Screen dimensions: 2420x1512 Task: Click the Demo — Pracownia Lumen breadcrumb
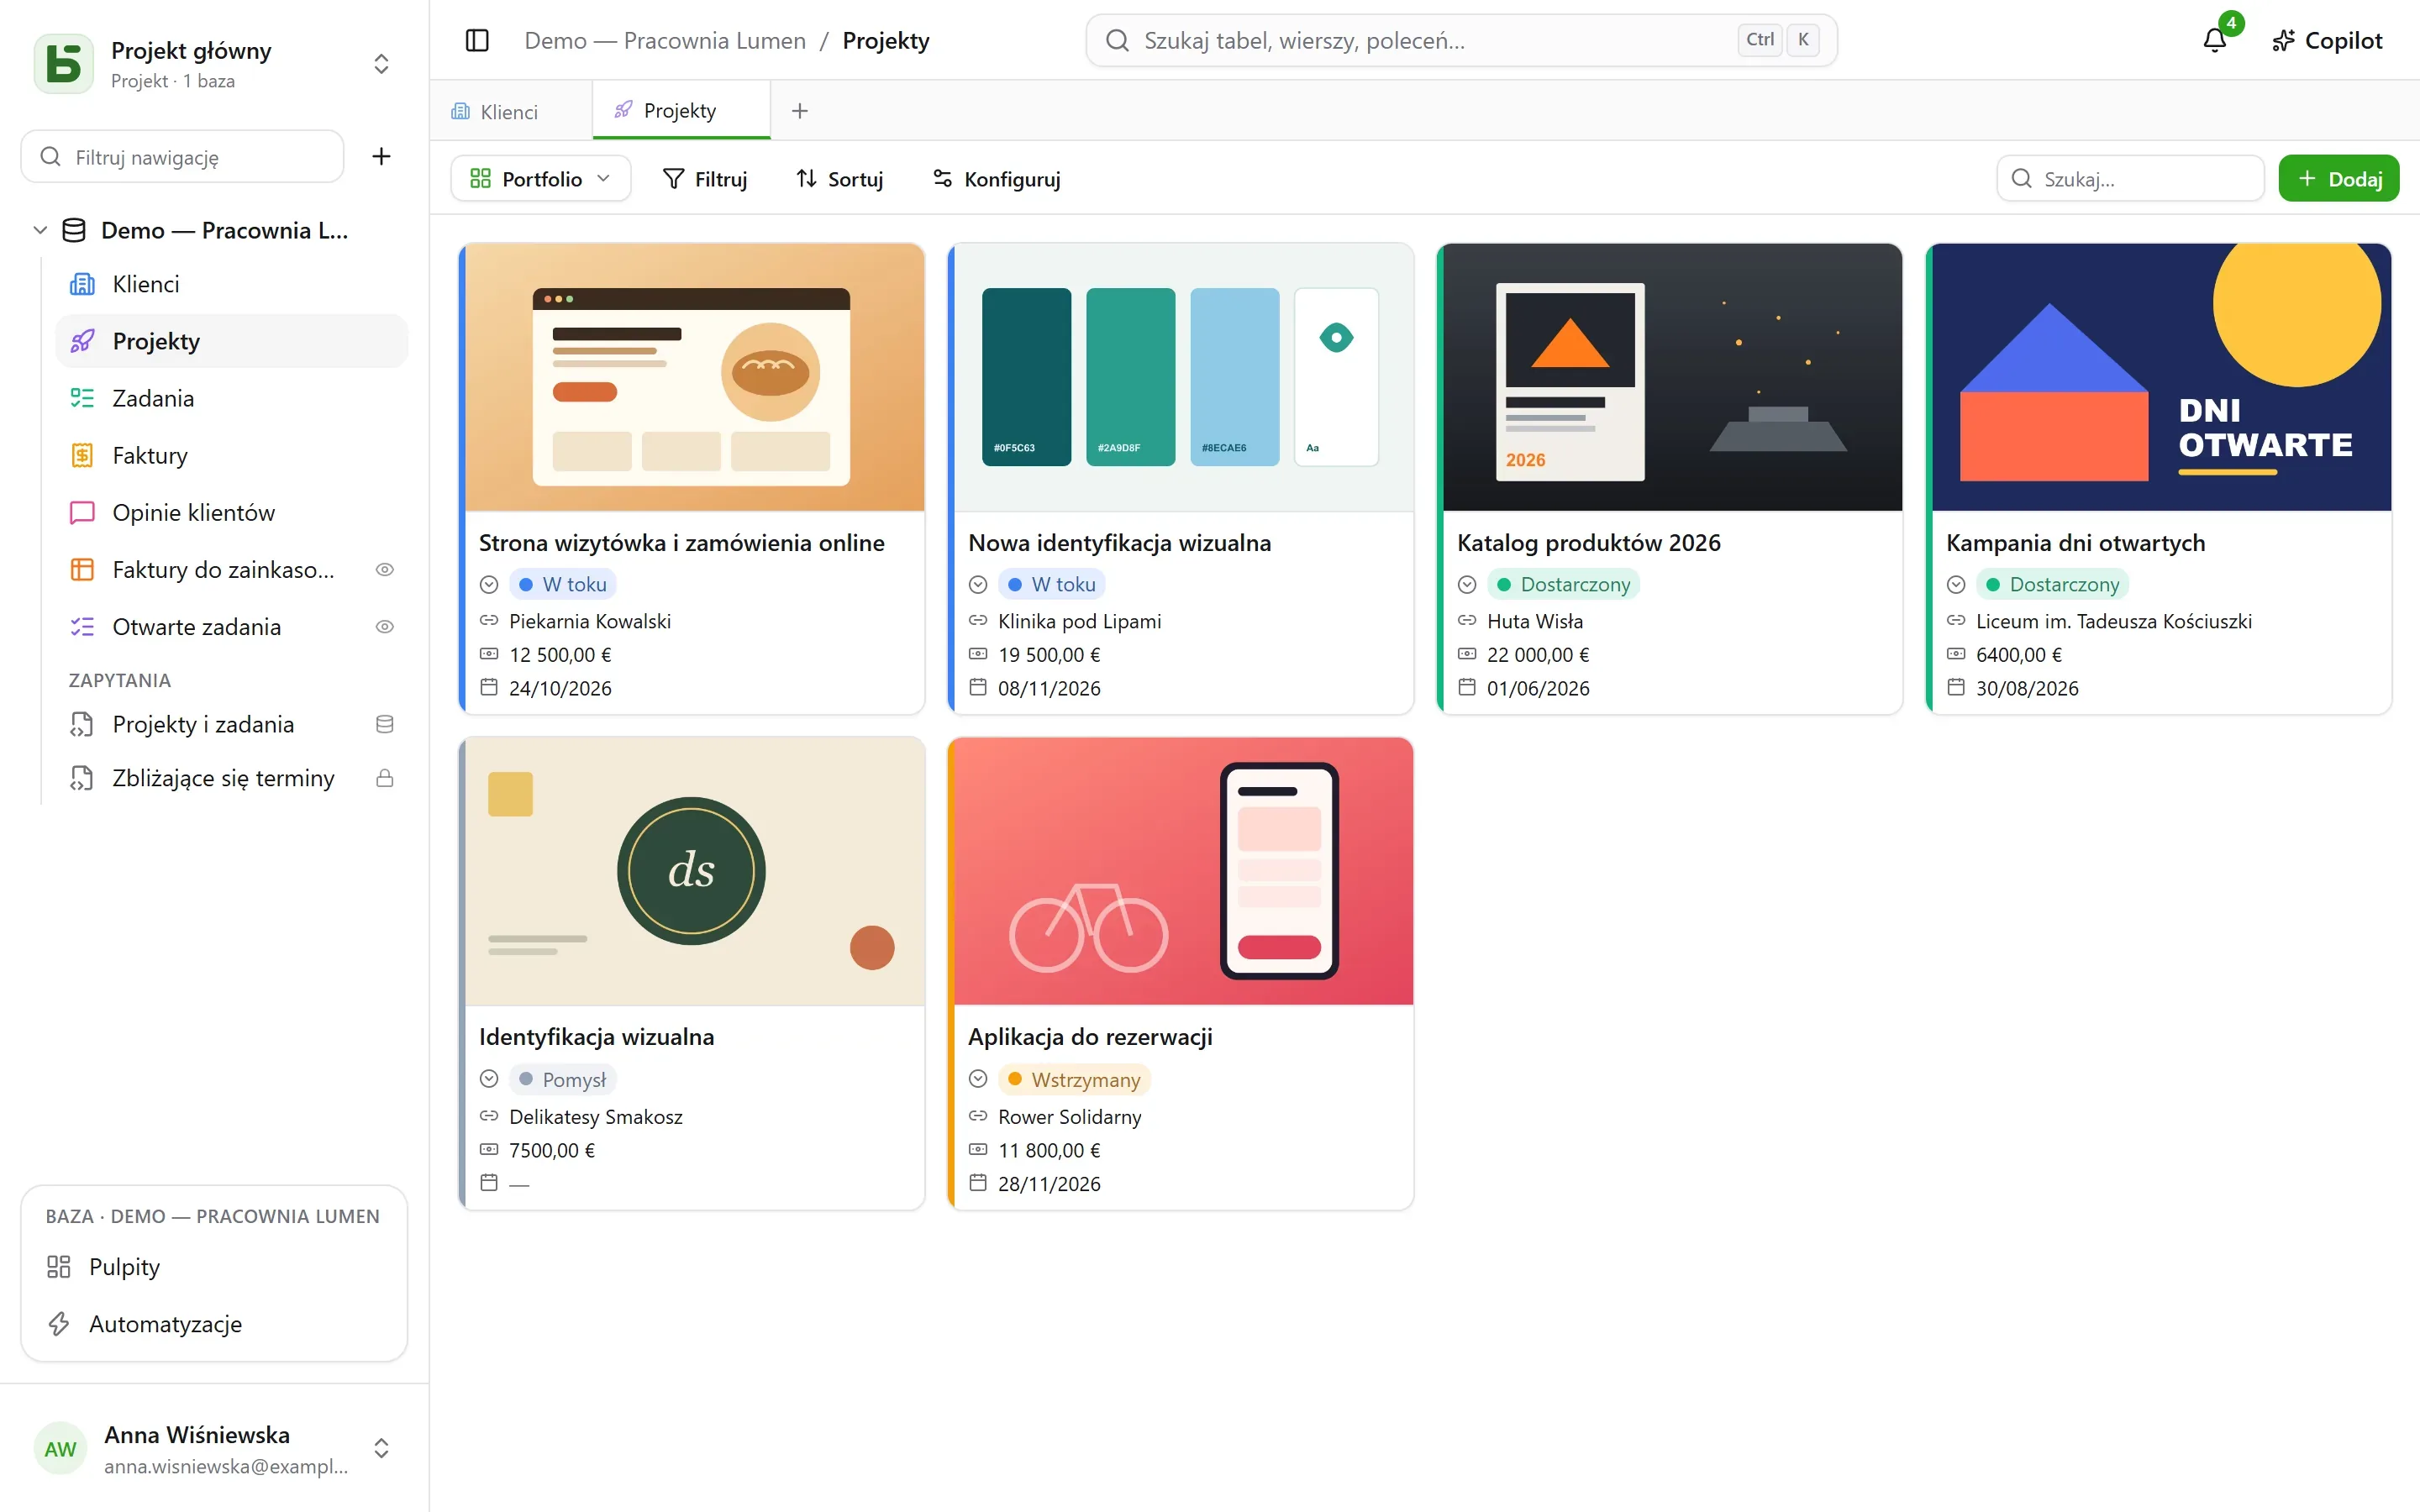click(x=665, y=40)
